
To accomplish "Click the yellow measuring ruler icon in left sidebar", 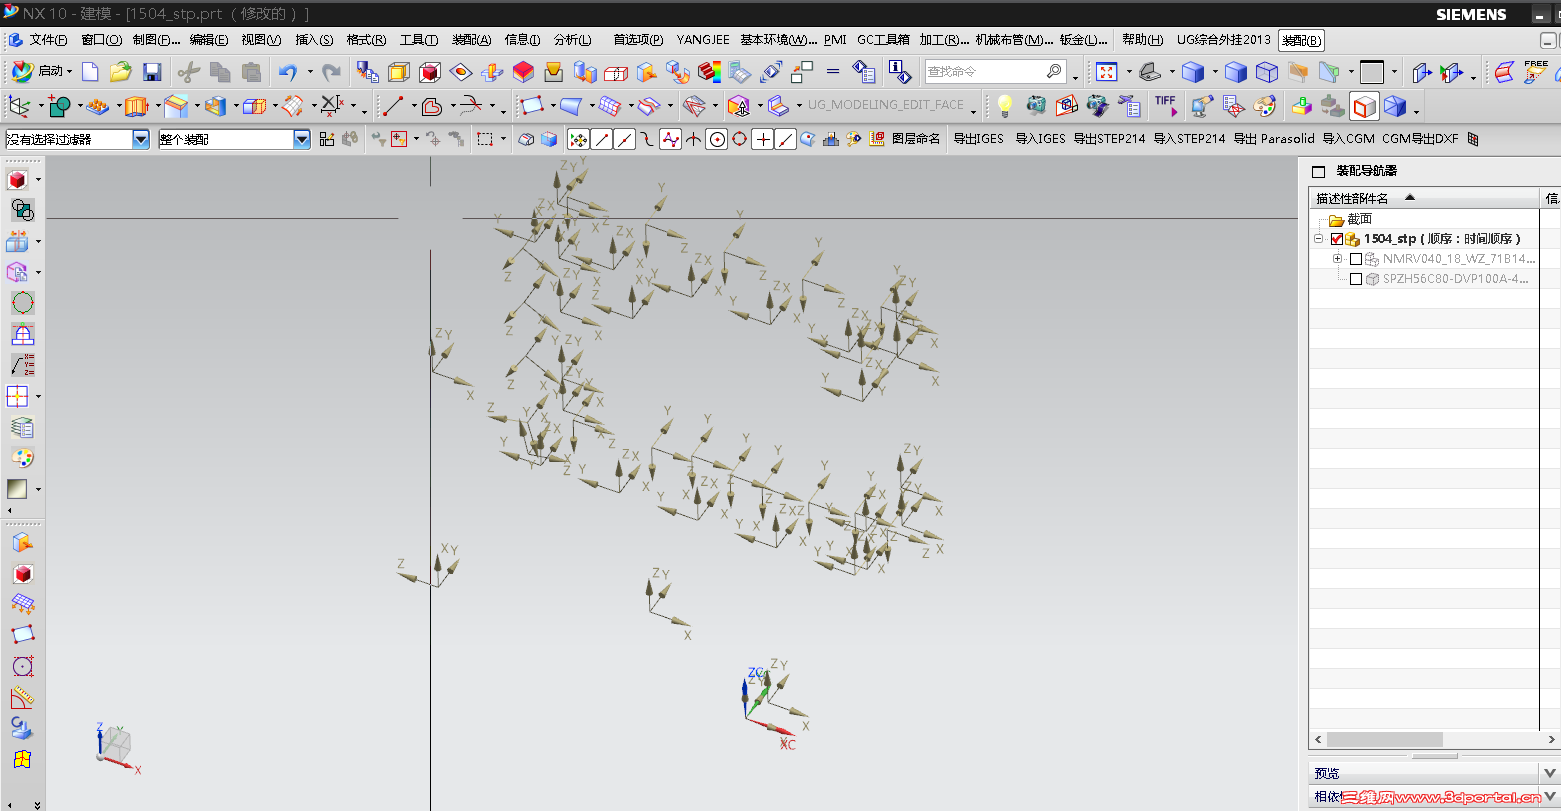I will [22, 697].
